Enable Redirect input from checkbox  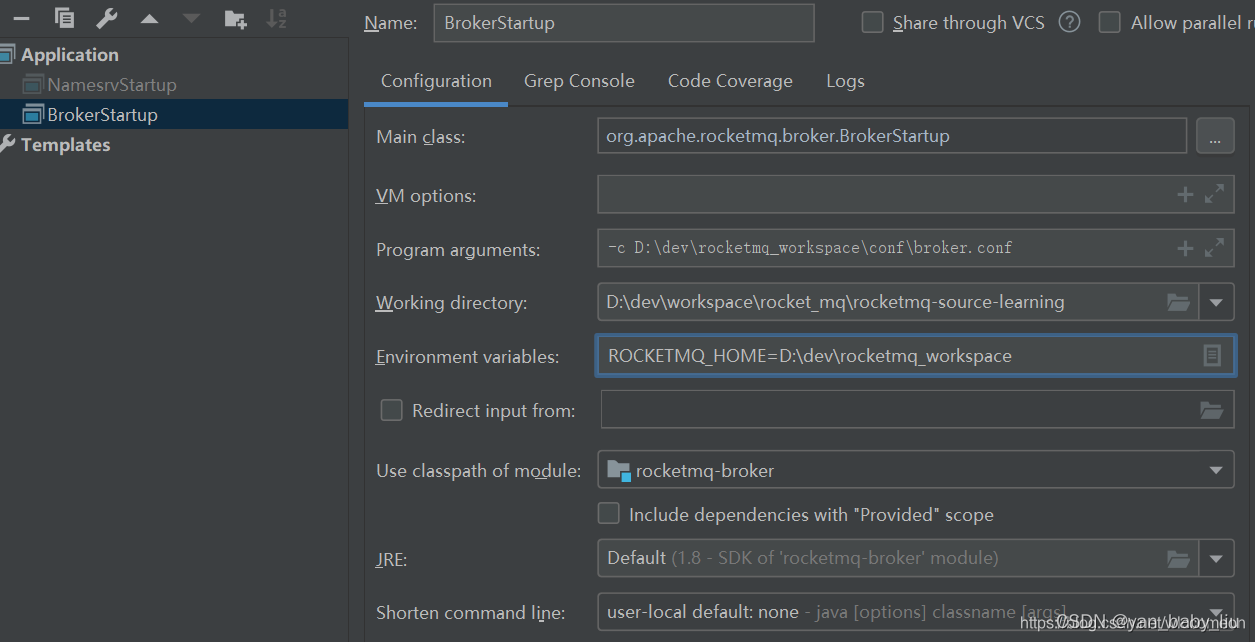392,410
